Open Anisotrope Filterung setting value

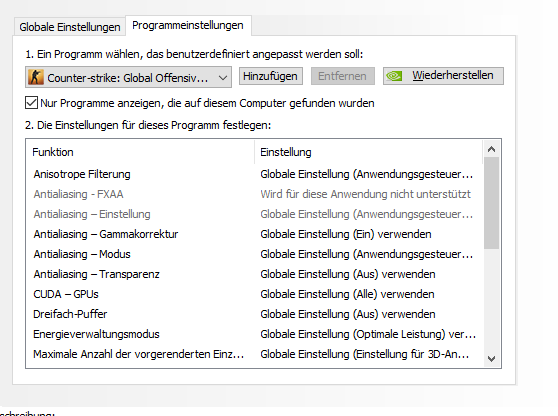[x=367, y=174]
